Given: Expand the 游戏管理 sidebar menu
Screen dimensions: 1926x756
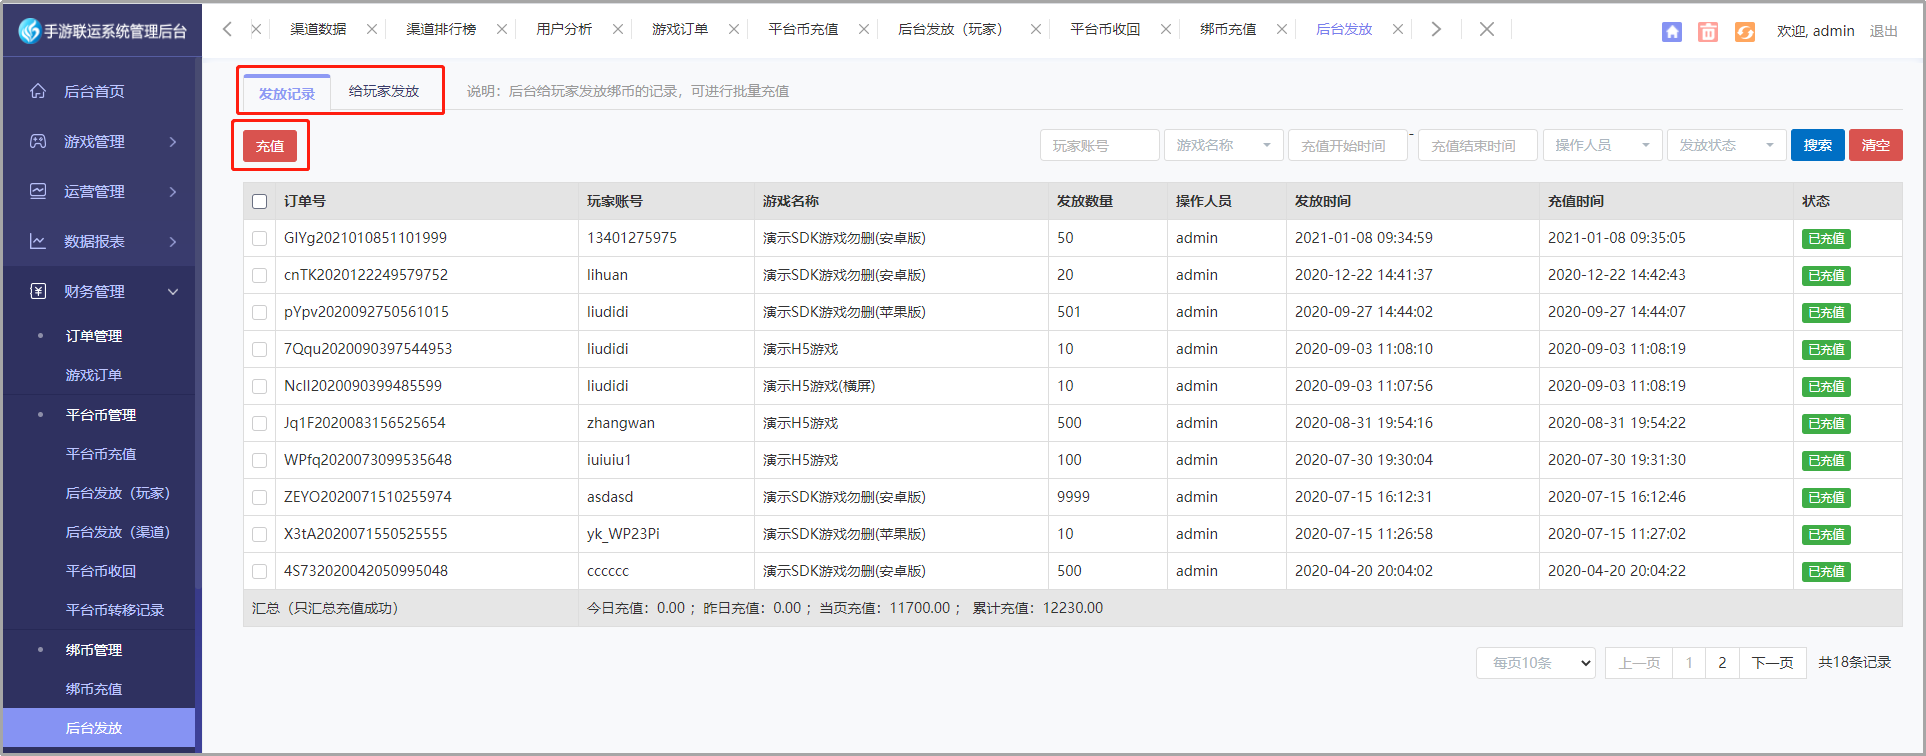Looking at the screenshot, I should 173,142.
